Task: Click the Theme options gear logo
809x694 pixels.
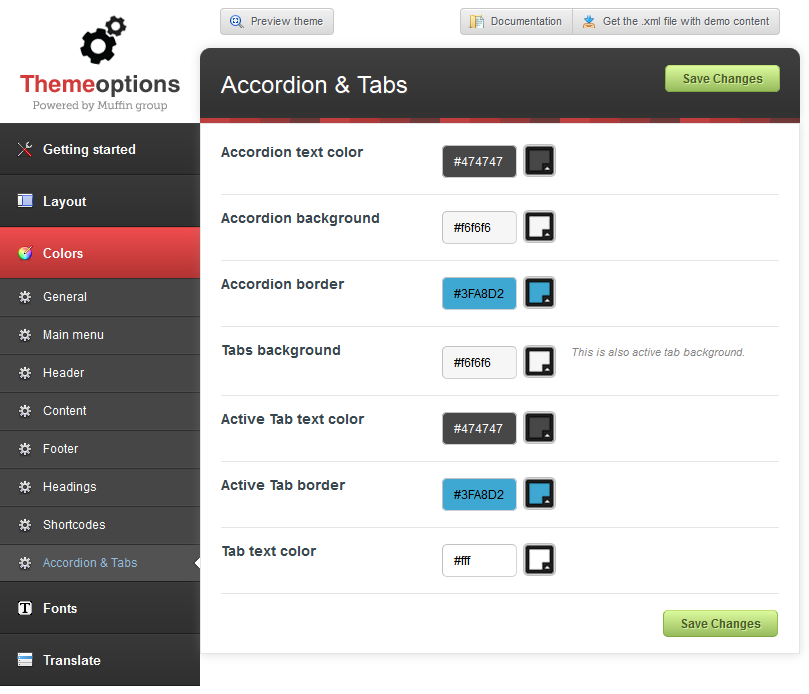Action: [x=103, y=43]
